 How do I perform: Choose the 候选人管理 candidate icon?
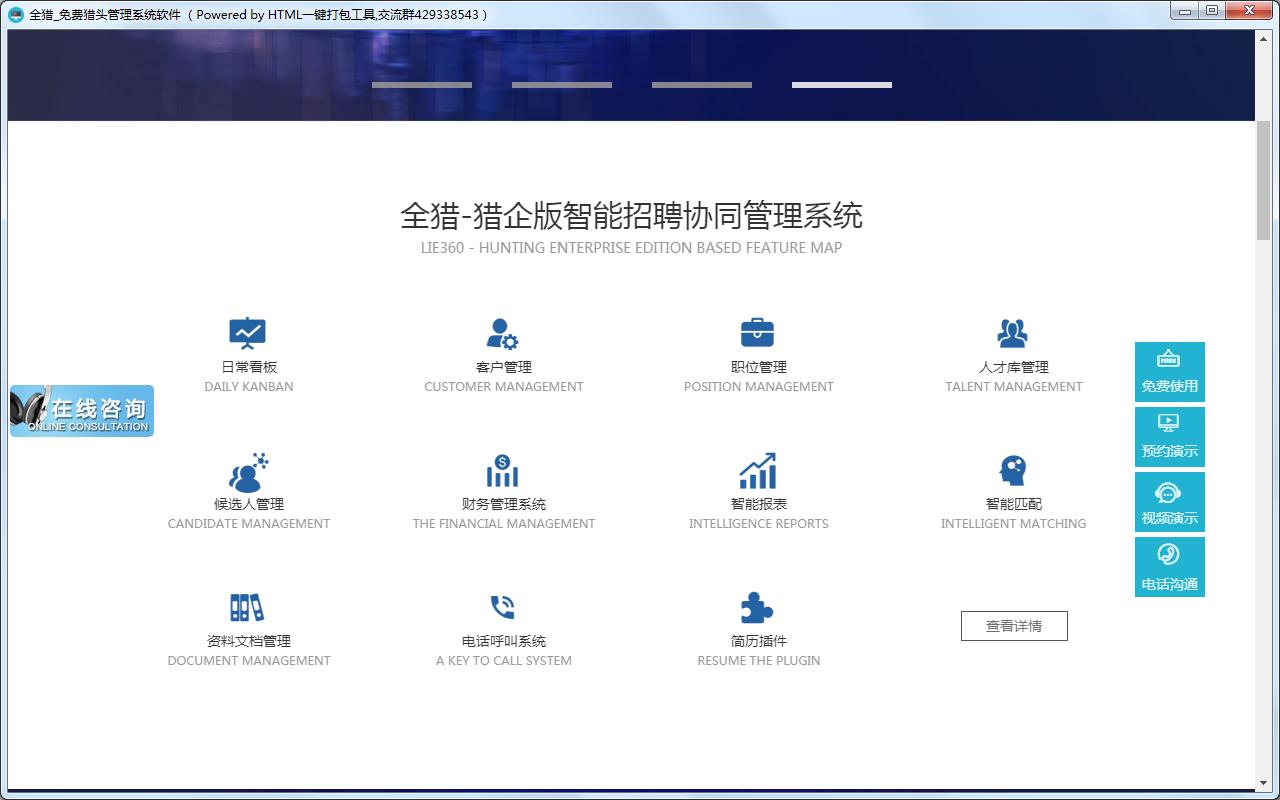point(248,472)
